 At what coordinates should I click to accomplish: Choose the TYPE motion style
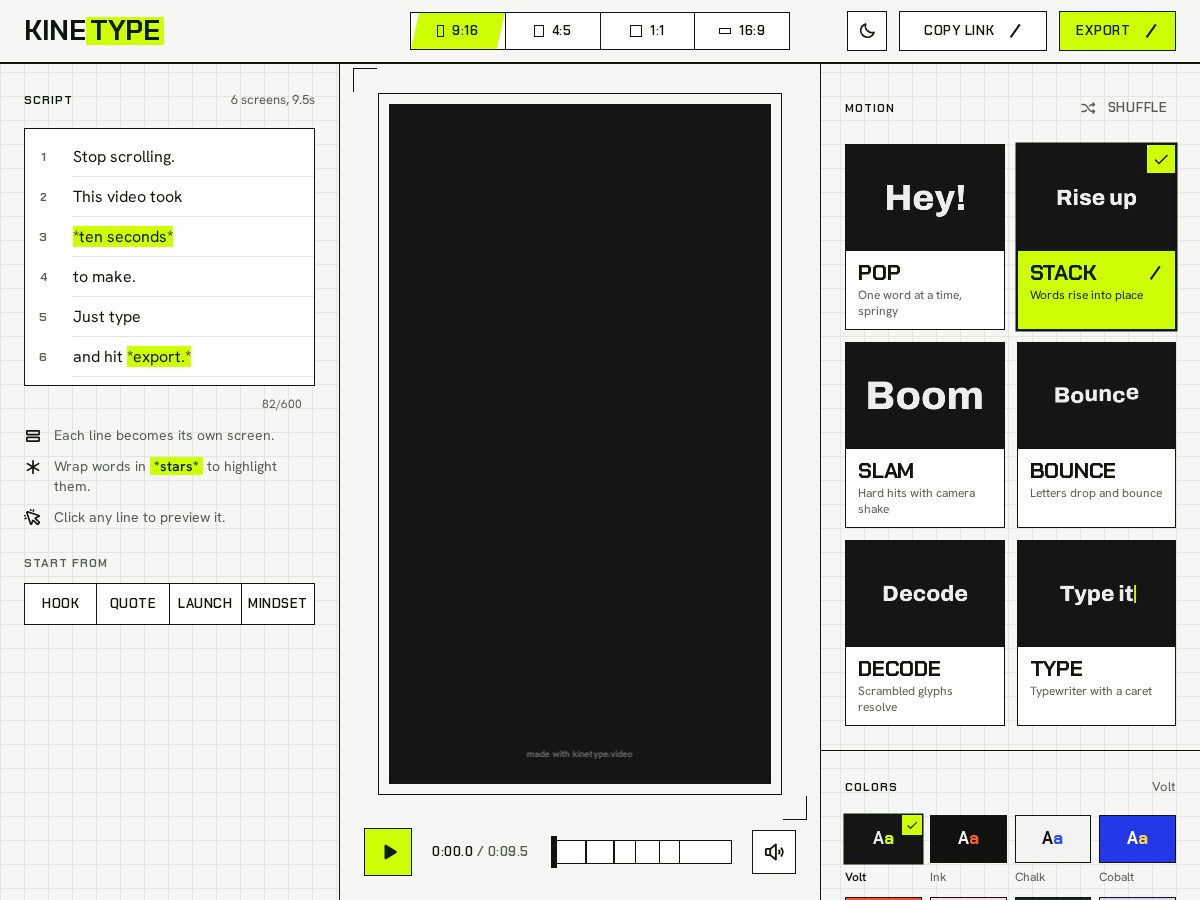click(1096, 633)
